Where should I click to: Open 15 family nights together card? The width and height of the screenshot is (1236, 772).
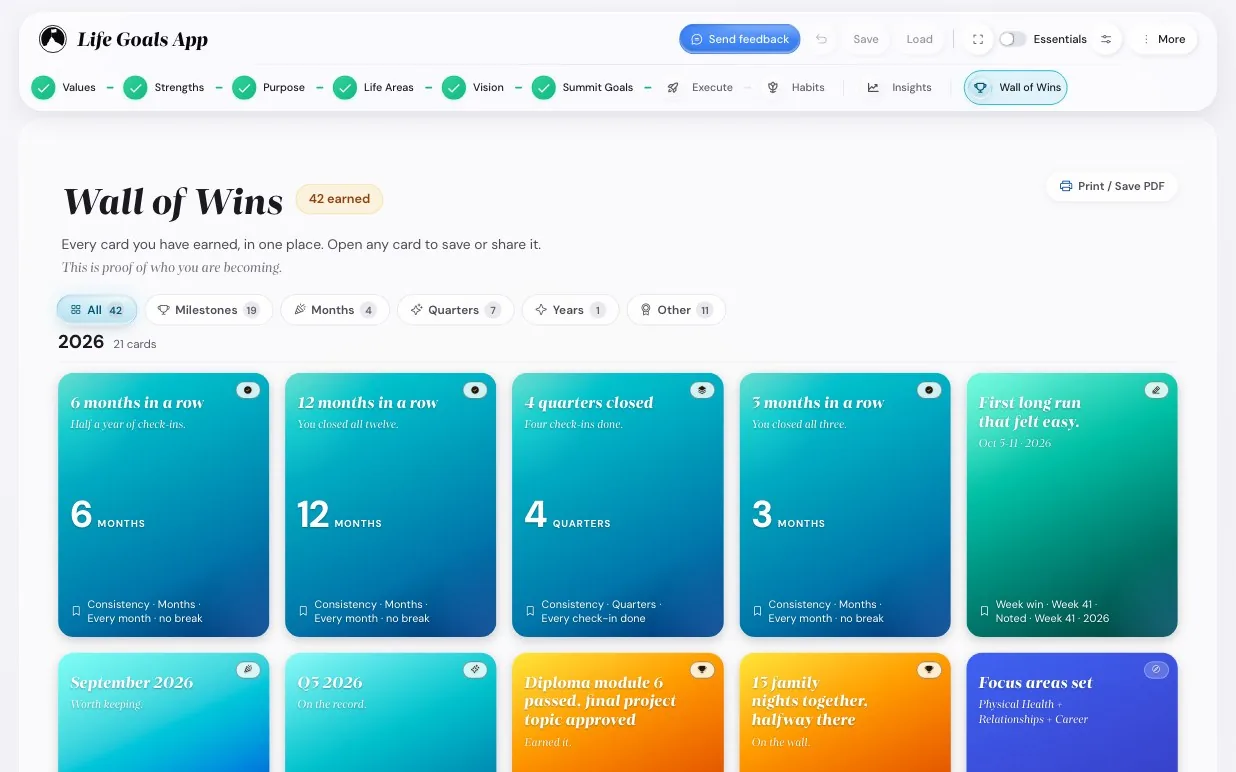(x=845, y=712)
